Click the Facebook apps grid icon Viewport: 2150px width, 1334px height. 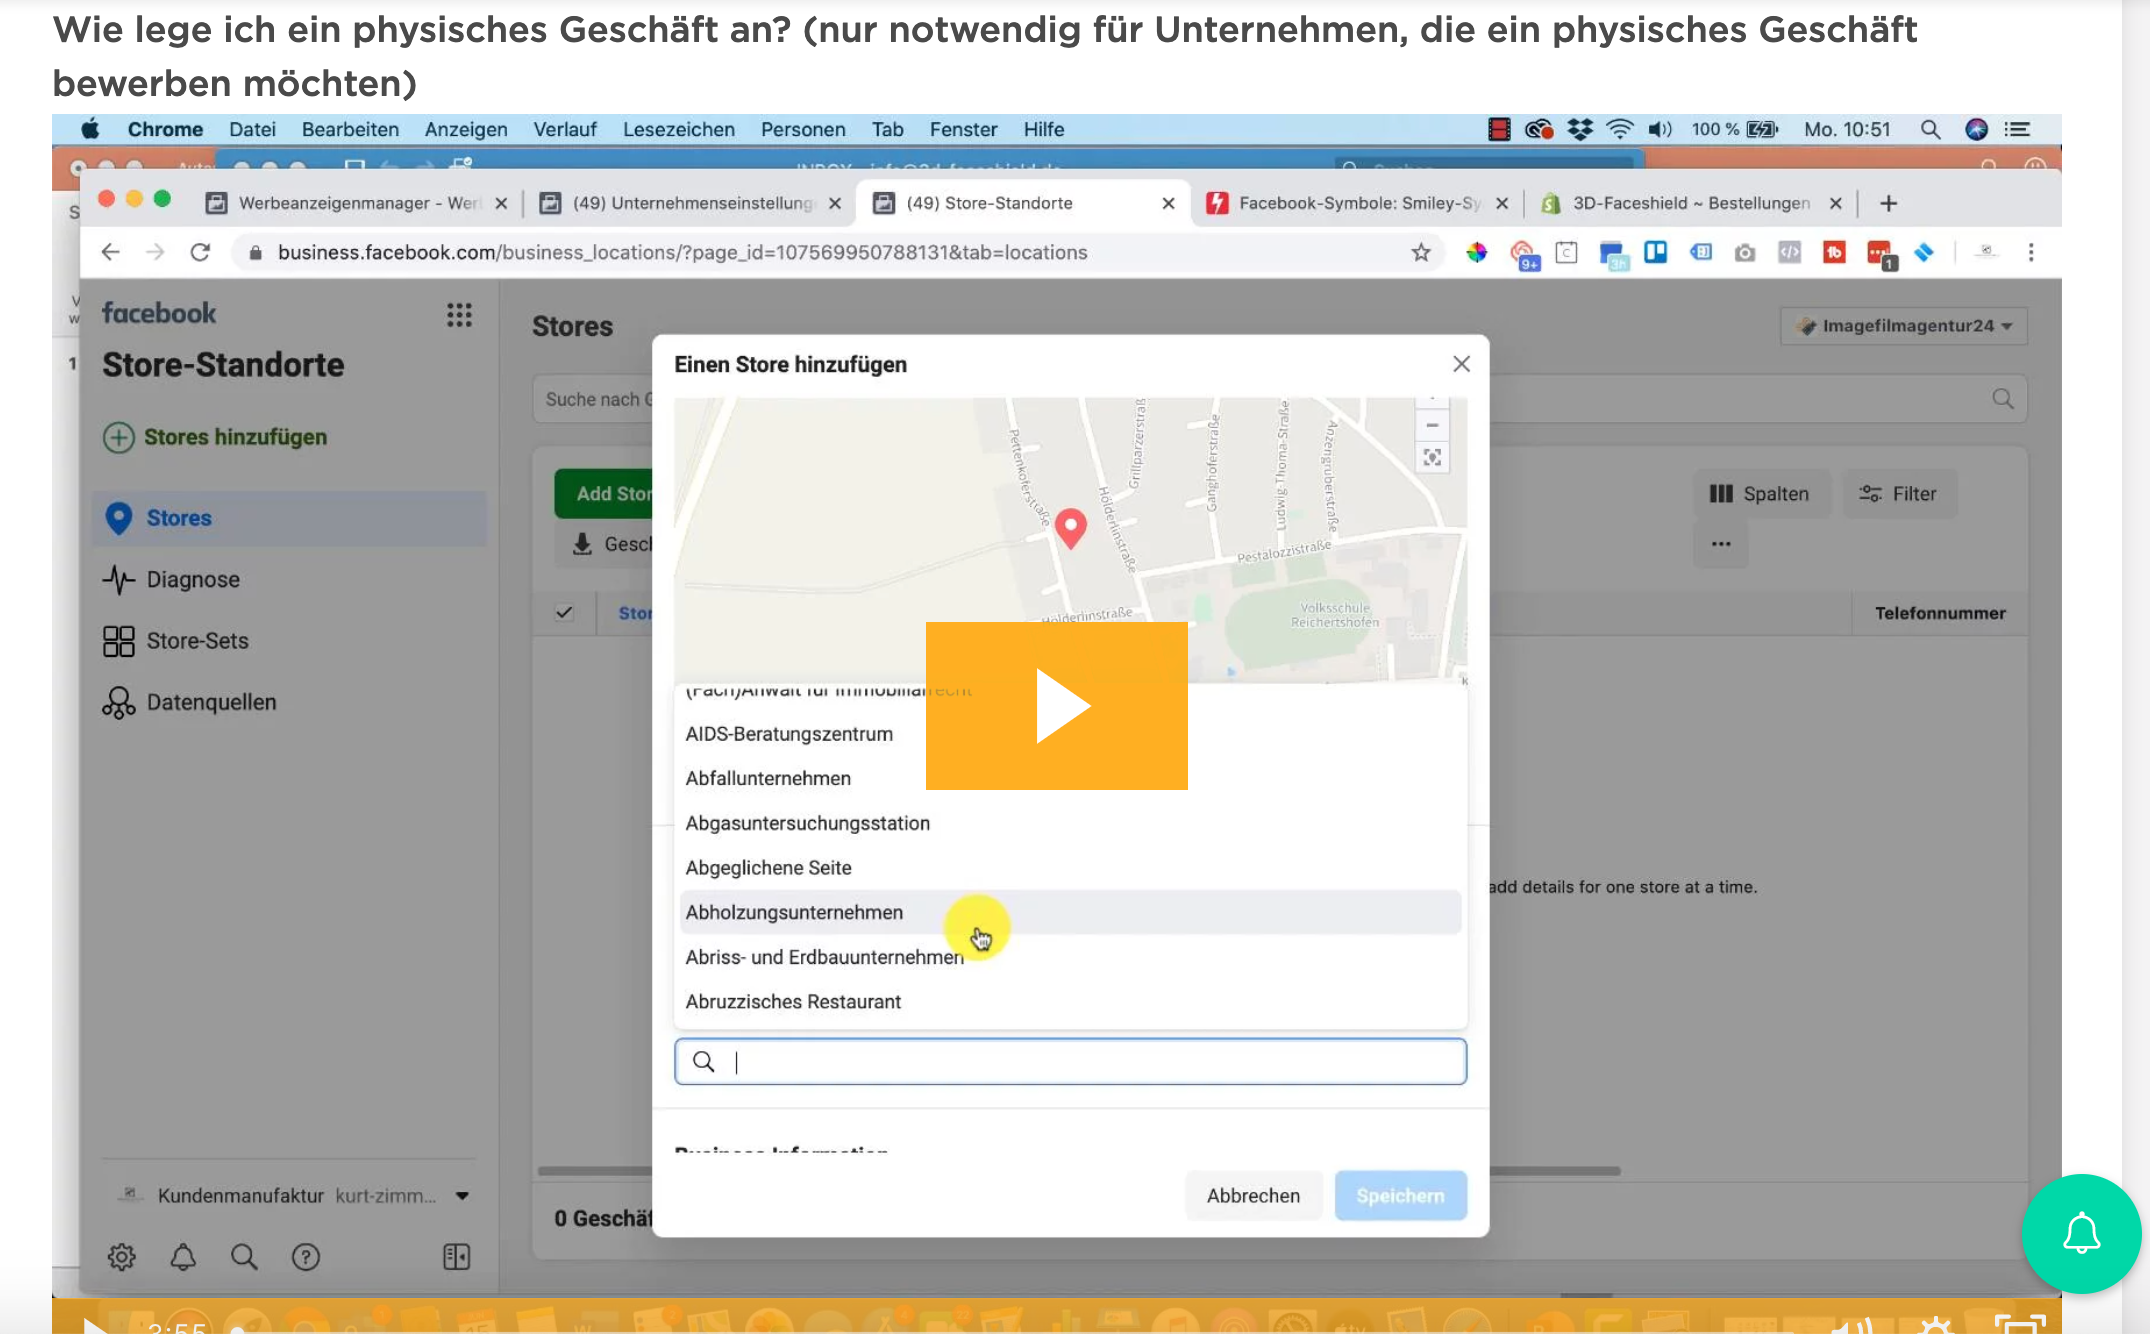point(459,316)
